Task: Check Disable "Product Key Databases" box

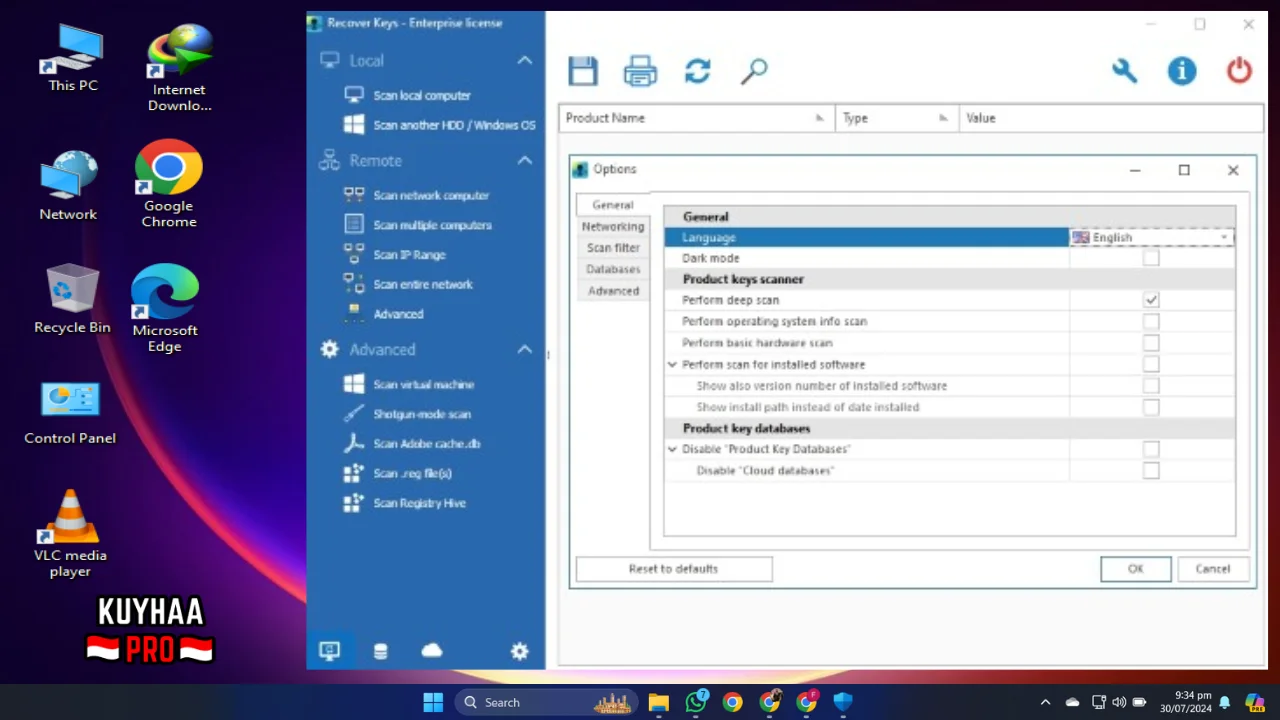Action: click(1151, 449)
